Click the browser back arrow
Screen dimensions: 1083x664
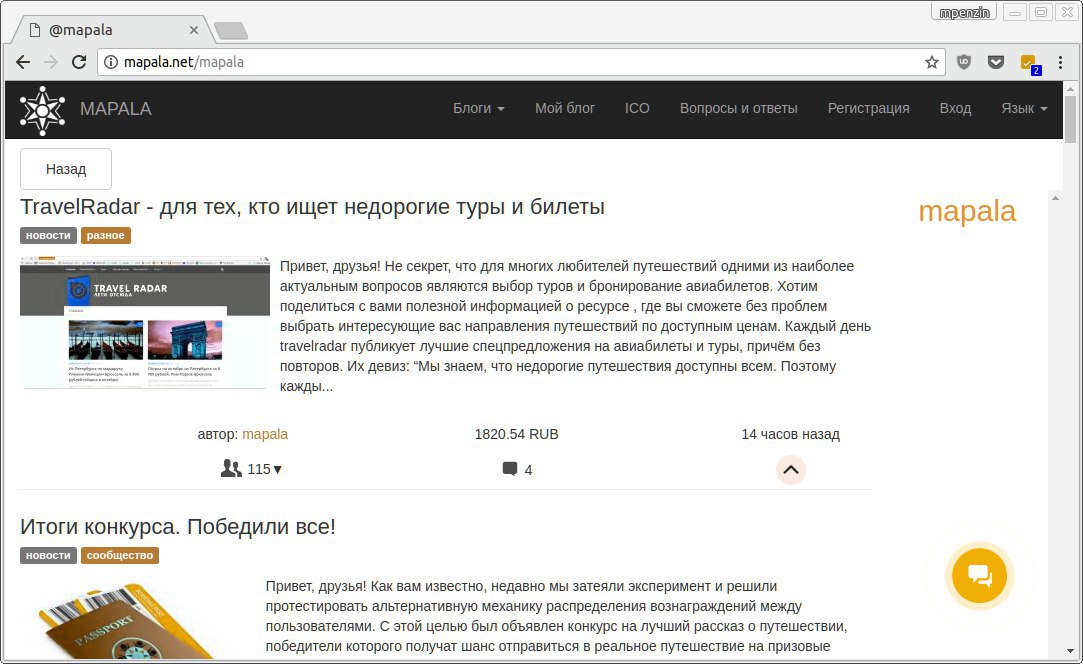pyautogui.click(x=23, y=62)
